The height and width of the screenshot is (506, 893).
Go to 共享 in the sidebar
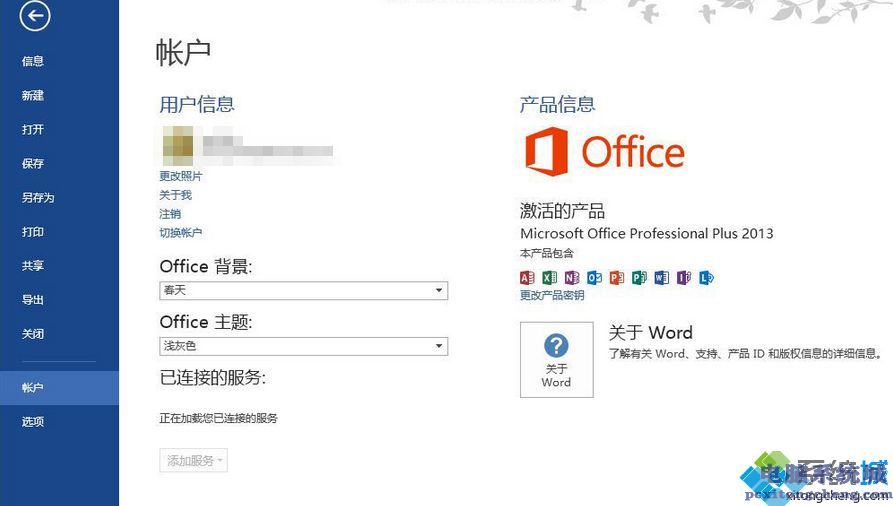tap(33, 266)
